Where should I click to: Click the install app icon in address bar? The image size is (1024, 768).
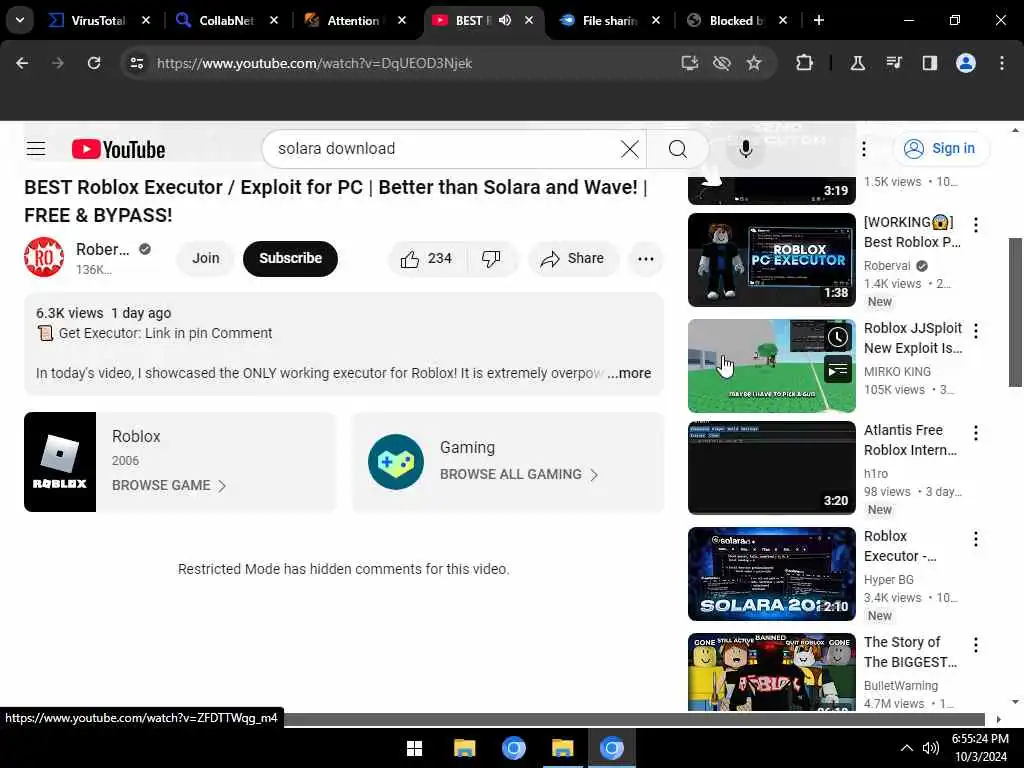[690, 63]
